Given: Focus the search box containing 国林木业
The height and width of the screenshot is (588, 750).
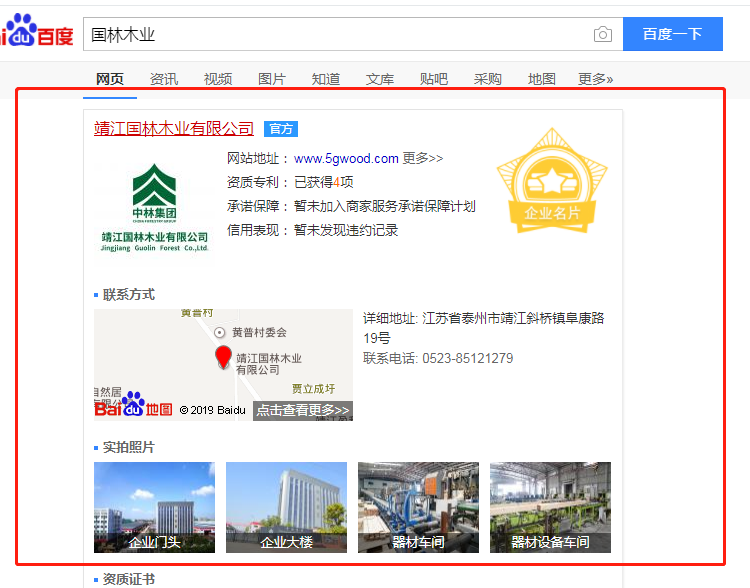Looking at the screenshot, I should point(353,34).
